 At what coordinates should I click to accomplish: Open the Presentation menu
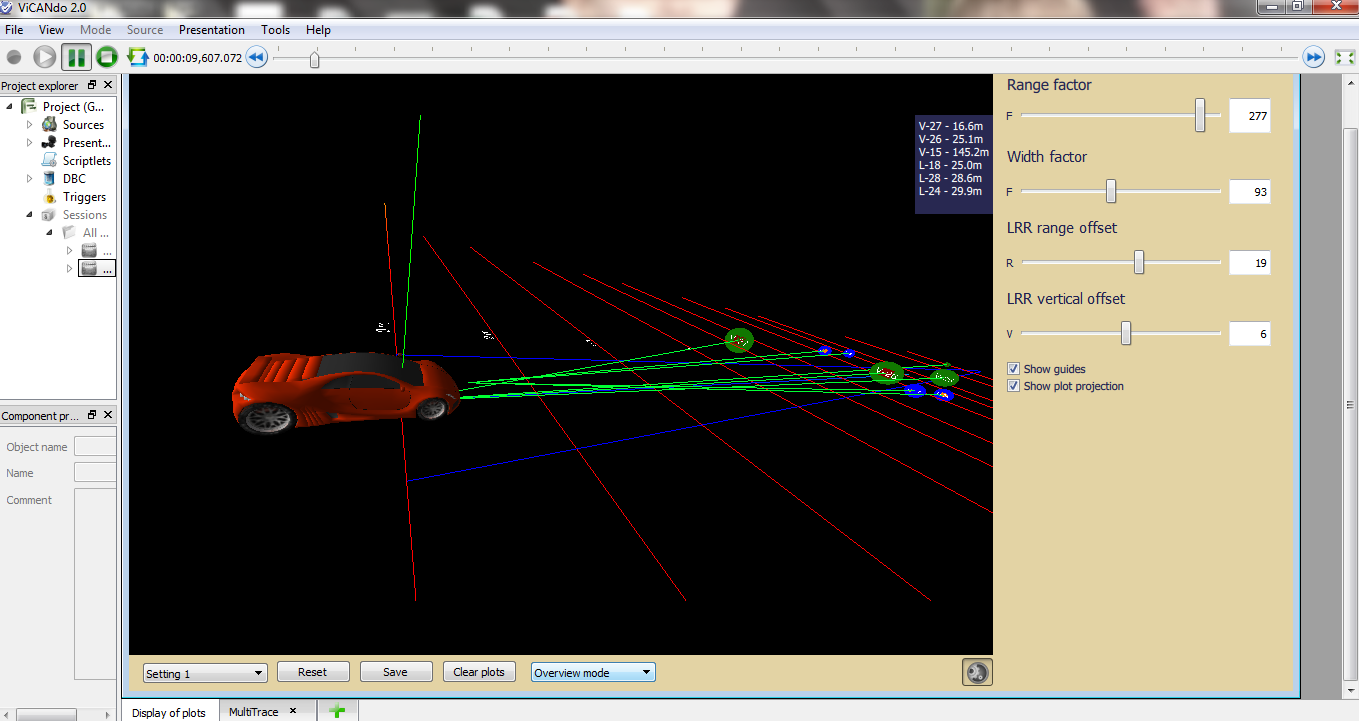click(x=212, y=30)
